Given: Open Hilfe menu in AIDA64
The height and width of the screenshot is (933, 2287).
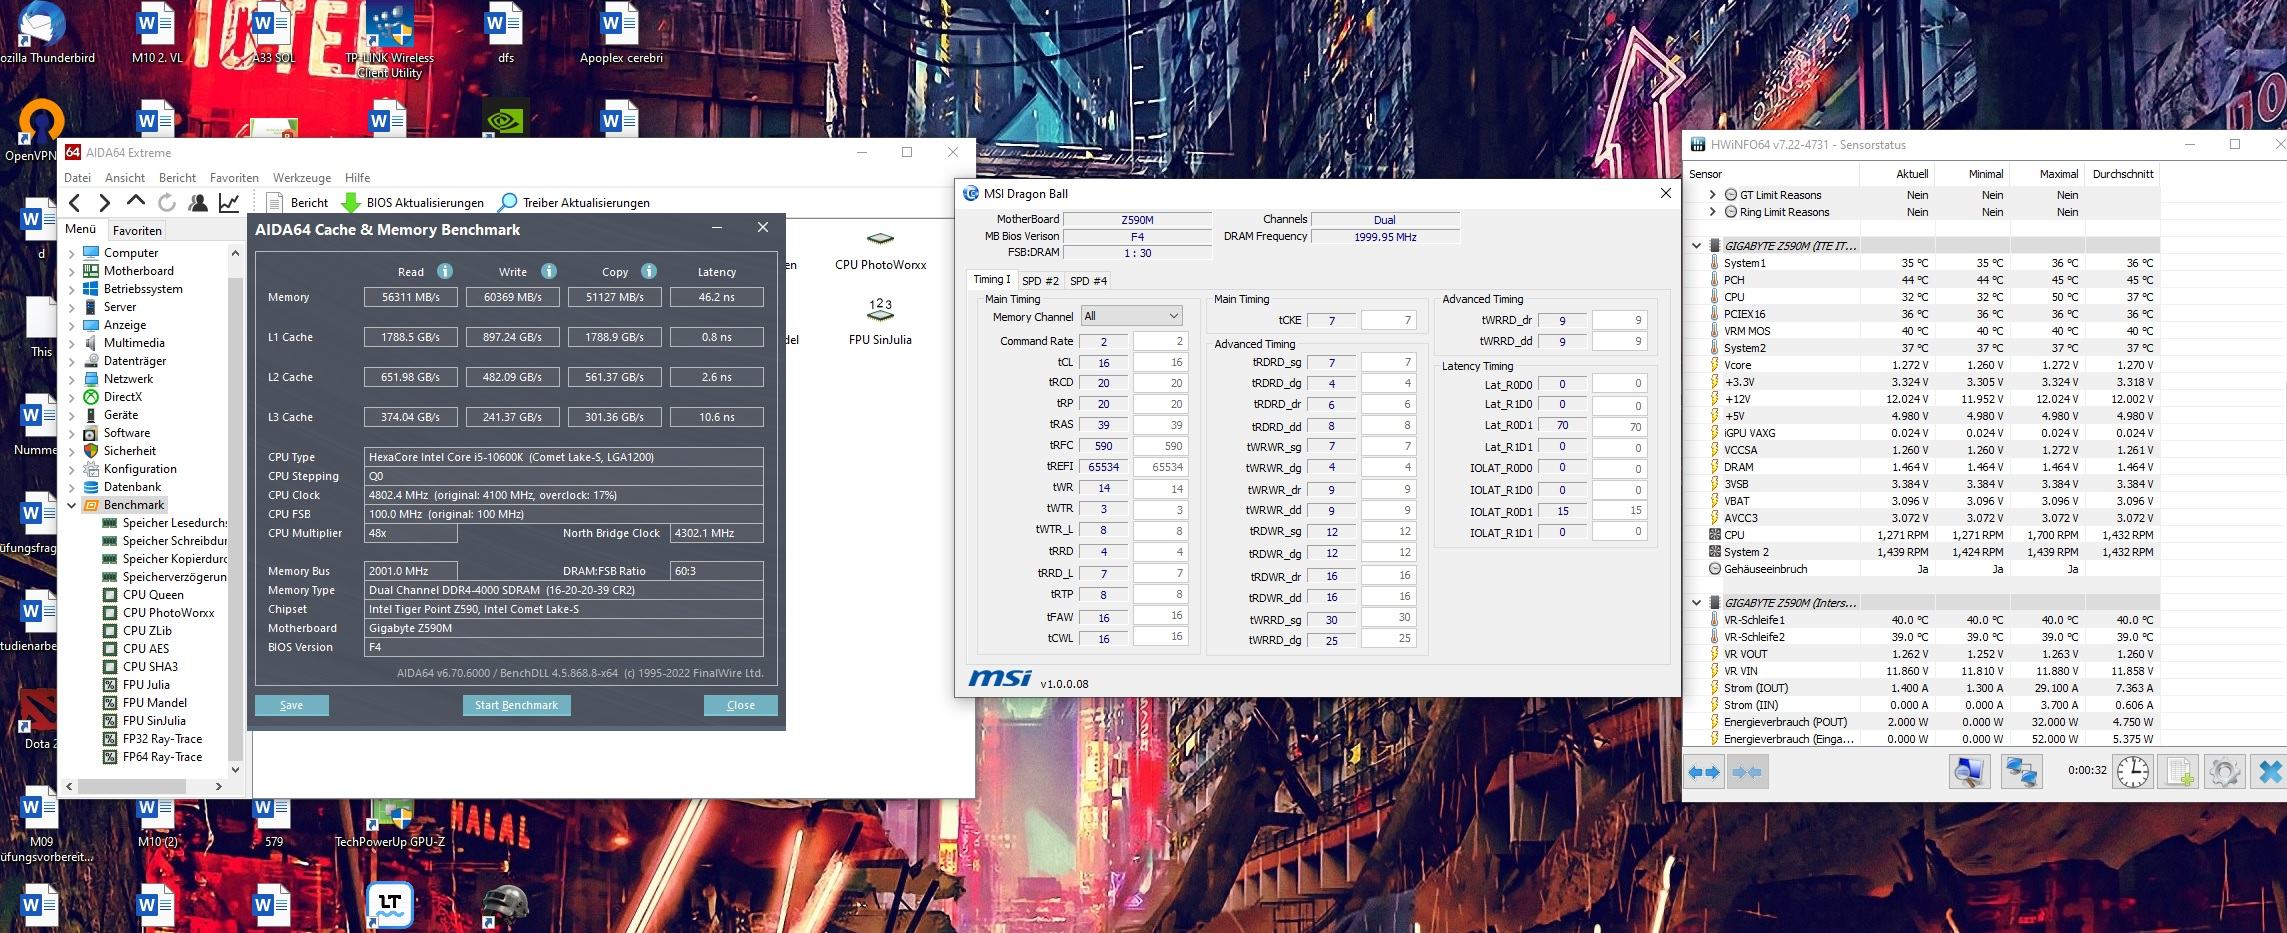Looking at the screenshot, I should pyautogui.click(x=357, y=177).
